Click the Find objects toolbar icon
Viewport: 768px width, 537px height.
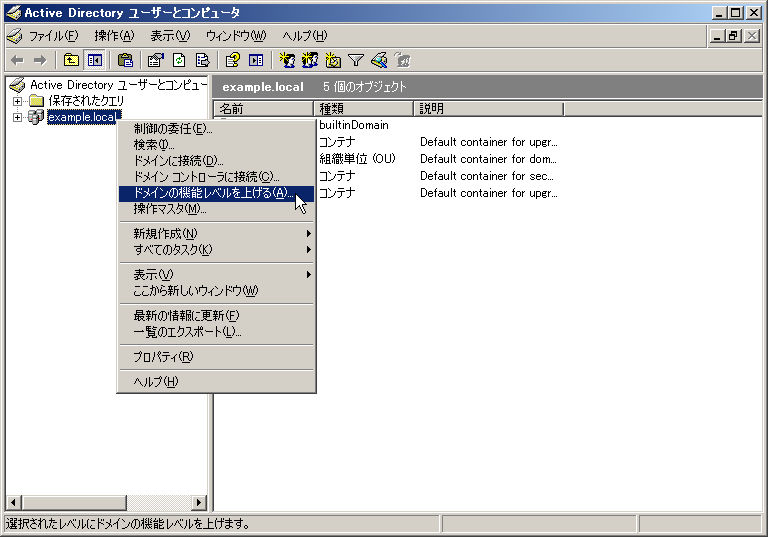[x=379, y=60]
